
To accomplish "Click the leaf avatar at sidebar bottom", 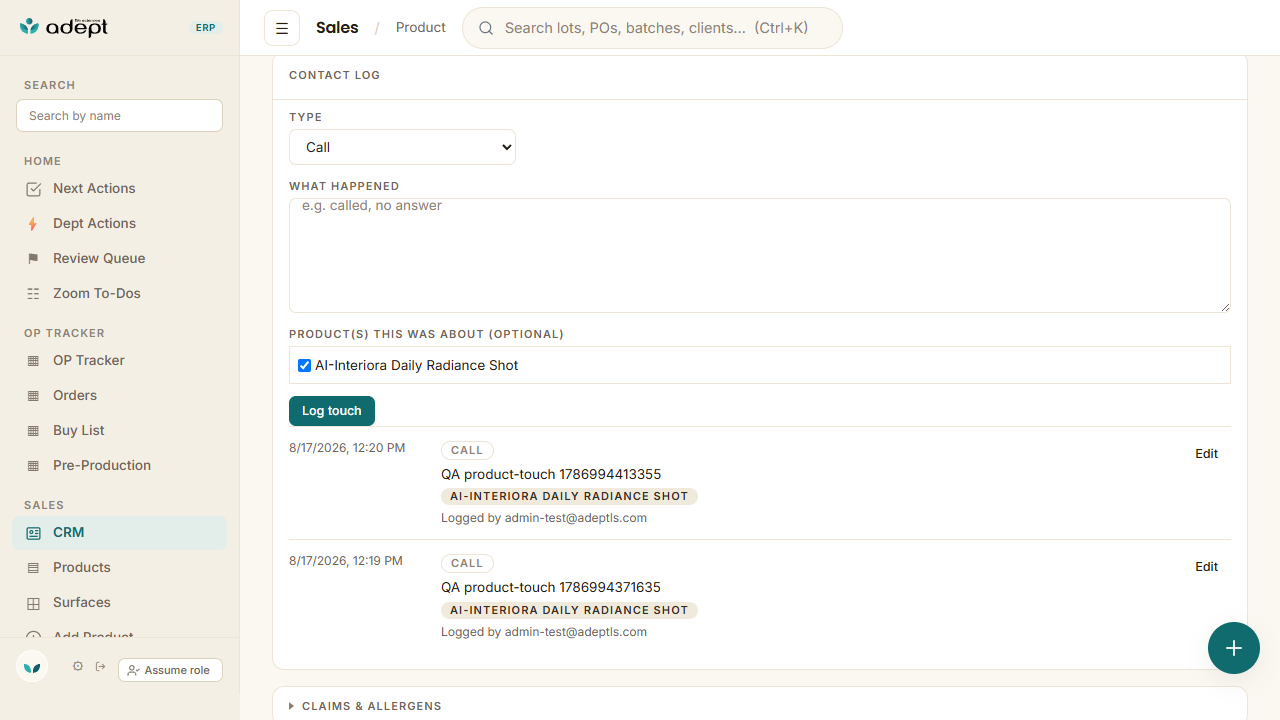I will 32,666.
